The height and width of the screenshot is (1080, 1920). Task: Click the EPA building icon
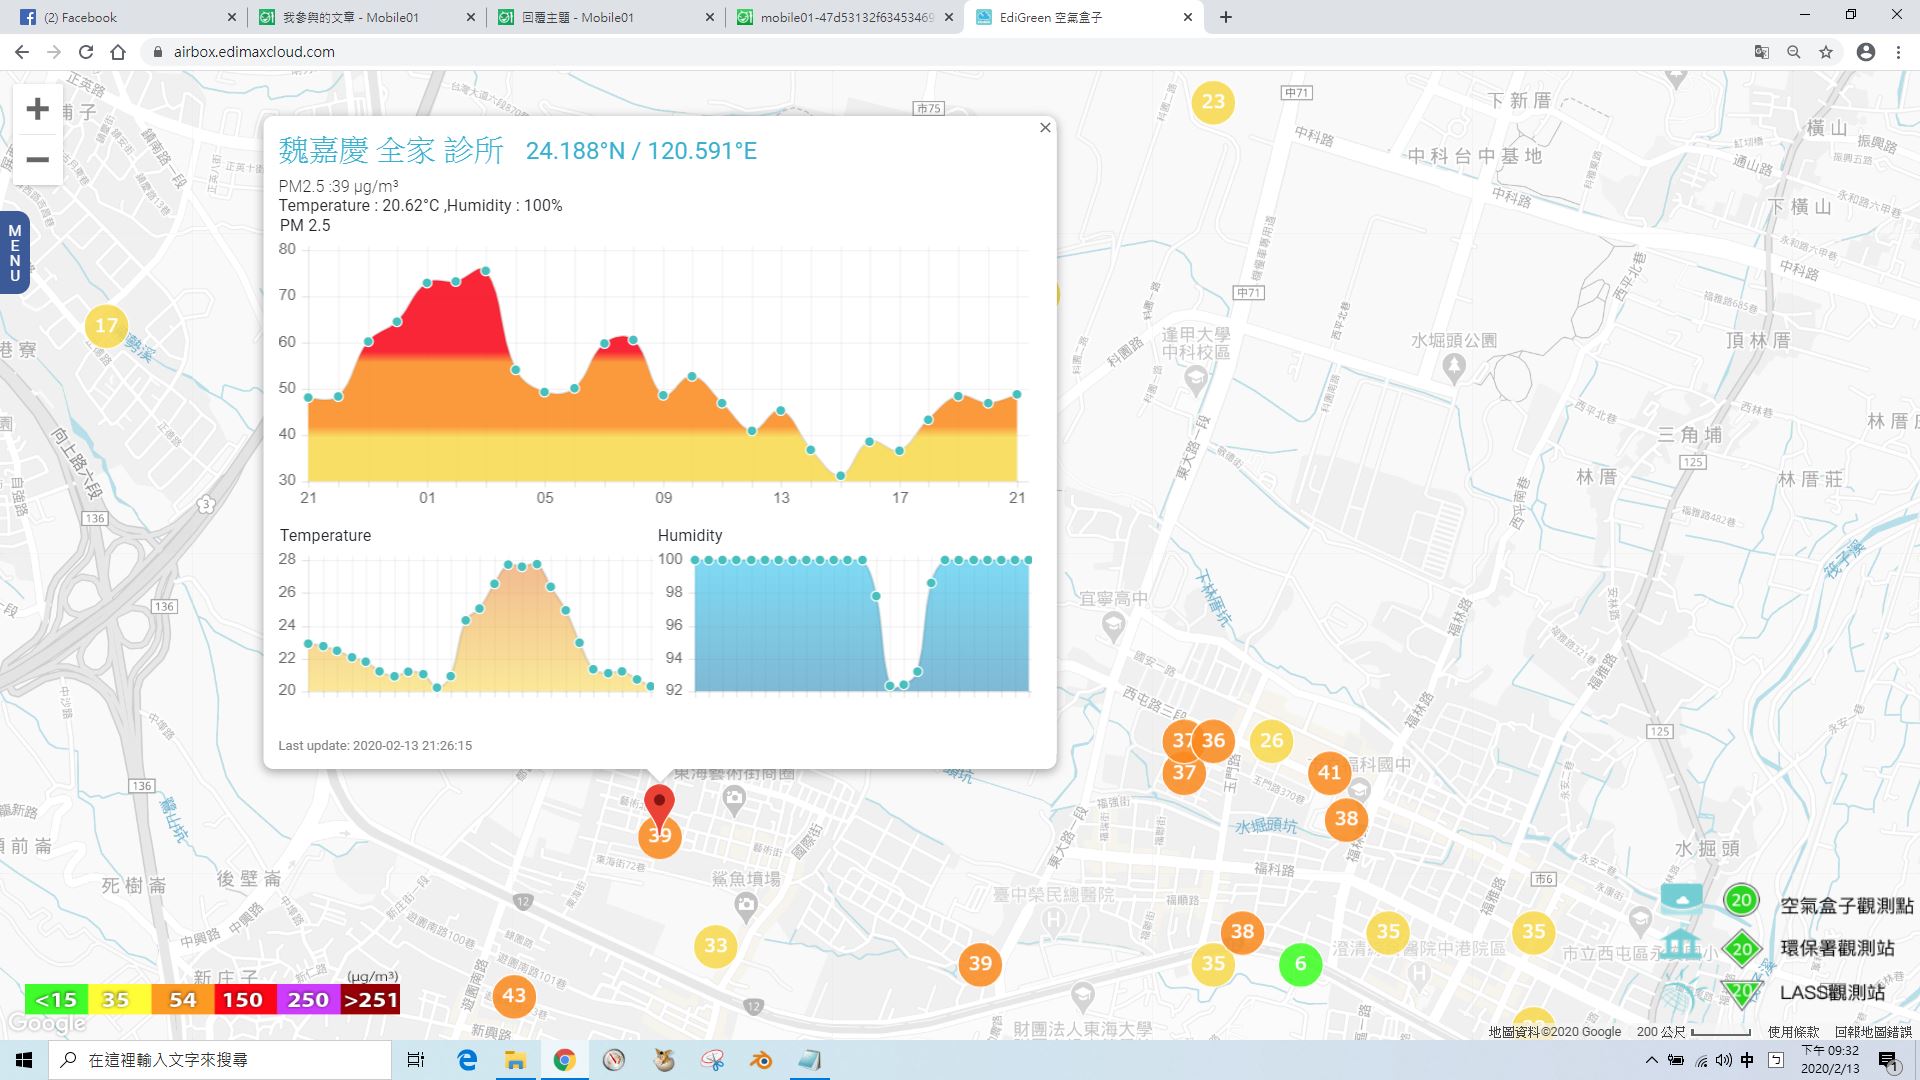(1680, 944)
